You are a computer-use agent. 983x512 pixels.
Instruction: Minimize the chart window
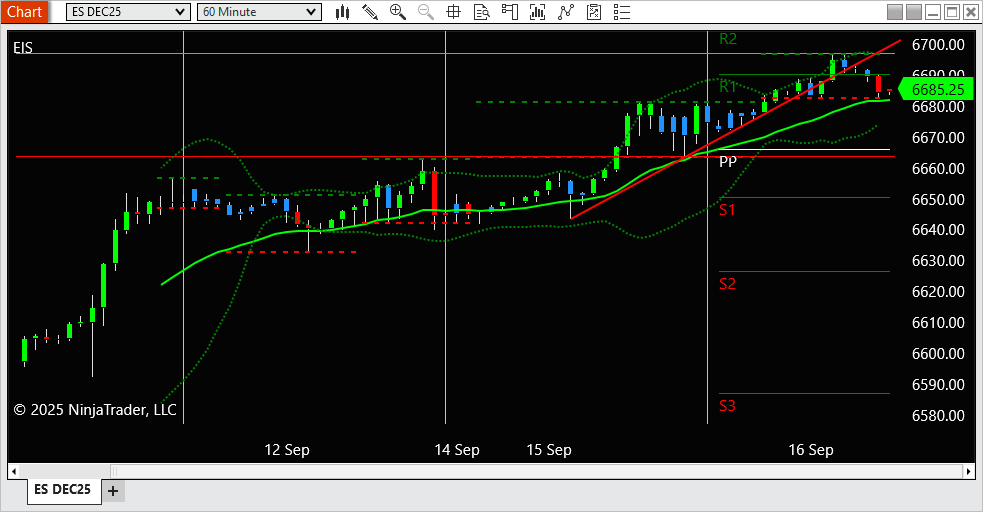click(933, 12)
